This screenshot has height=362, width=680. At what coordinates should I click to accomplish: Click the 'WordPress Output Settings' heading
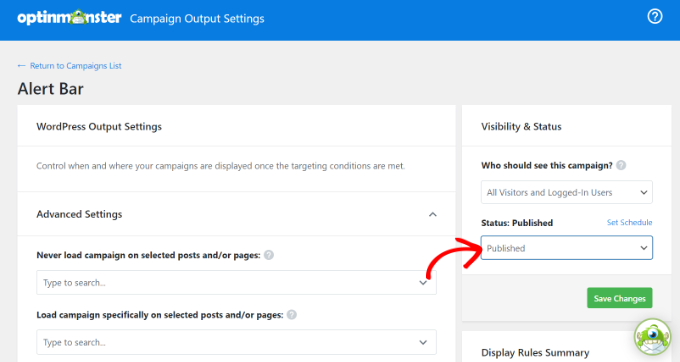pyautogui.click(x=99, y=127)
